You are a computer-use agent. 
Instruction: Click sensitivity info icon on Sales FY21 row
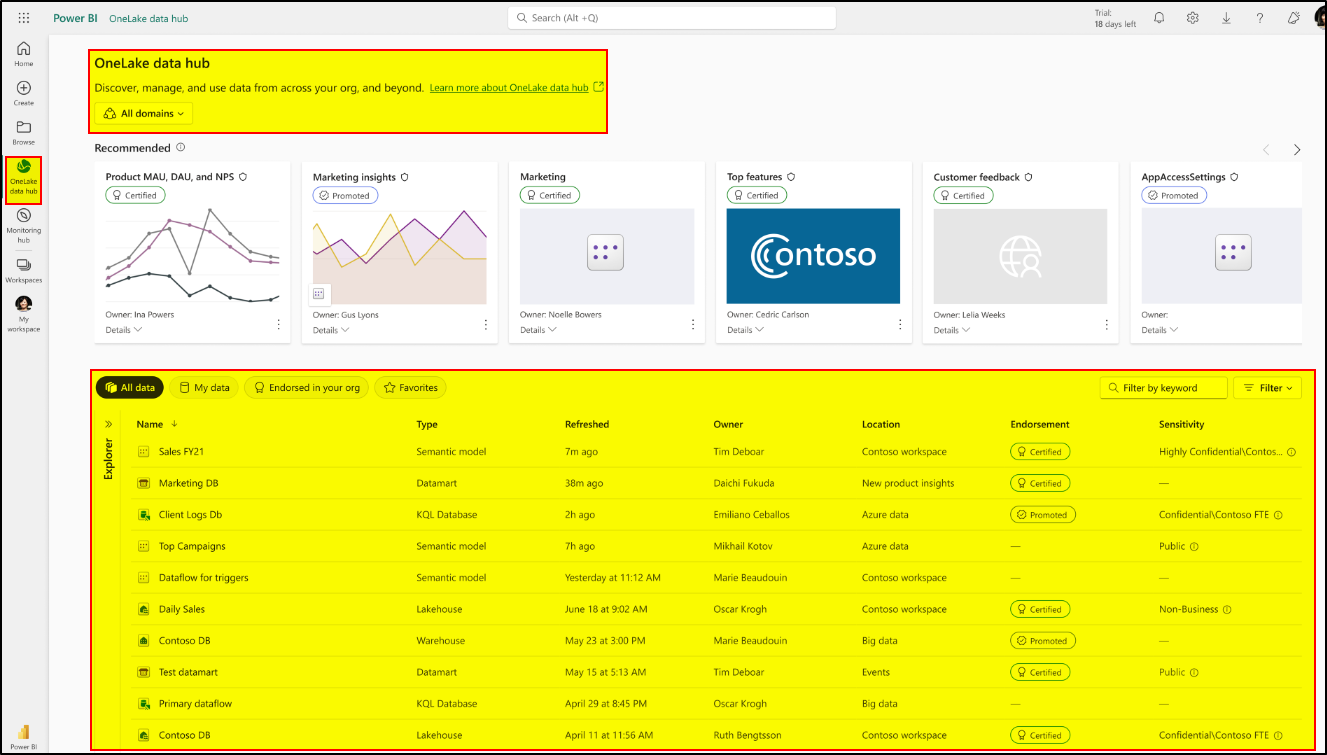[x=1291, y=452]
